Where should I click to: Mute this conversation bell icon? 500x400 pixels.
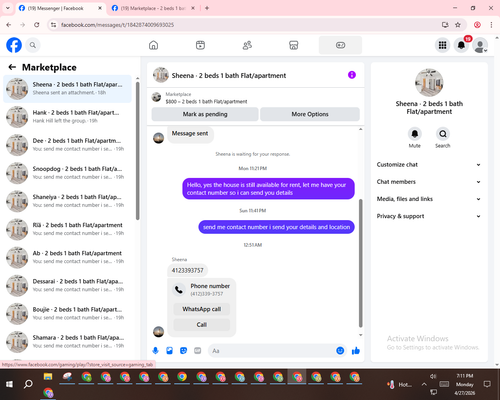point(415,134)
